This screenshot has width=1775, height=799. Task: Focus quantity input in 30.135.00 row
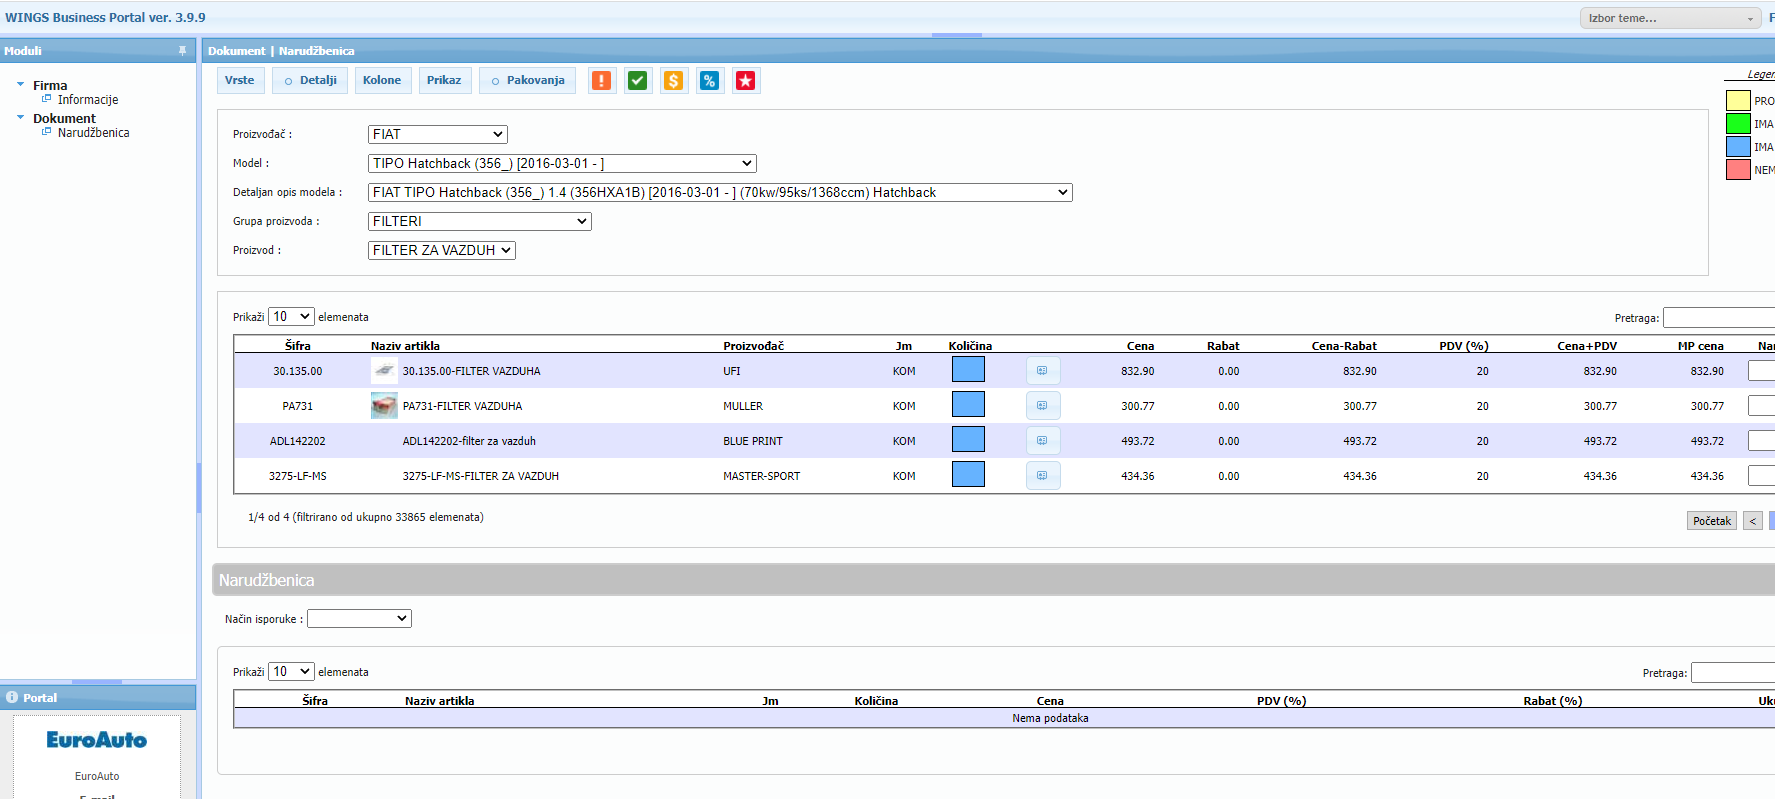pyautogui.click(x=1761, y=371)
